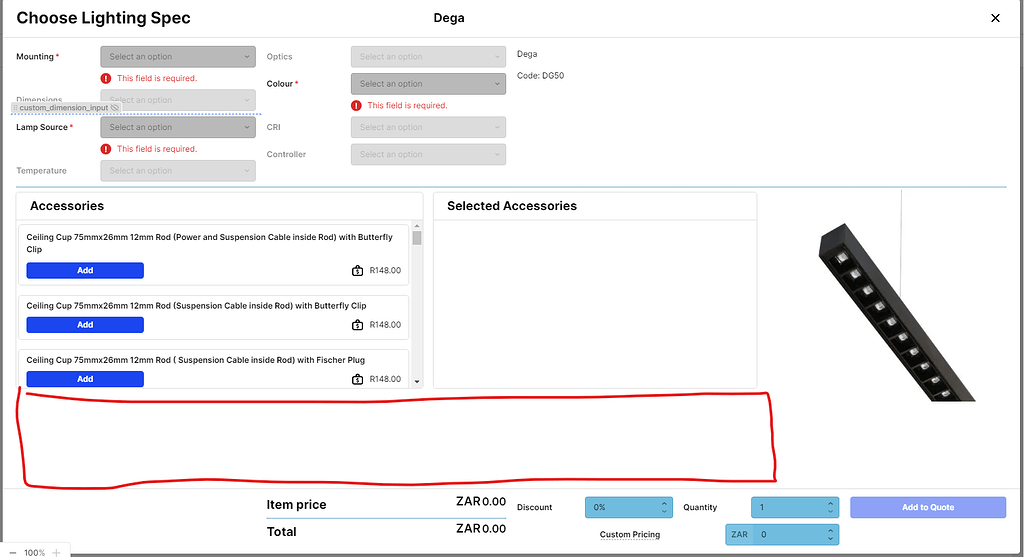Open the Mounting dropdown

coord(178,57)
